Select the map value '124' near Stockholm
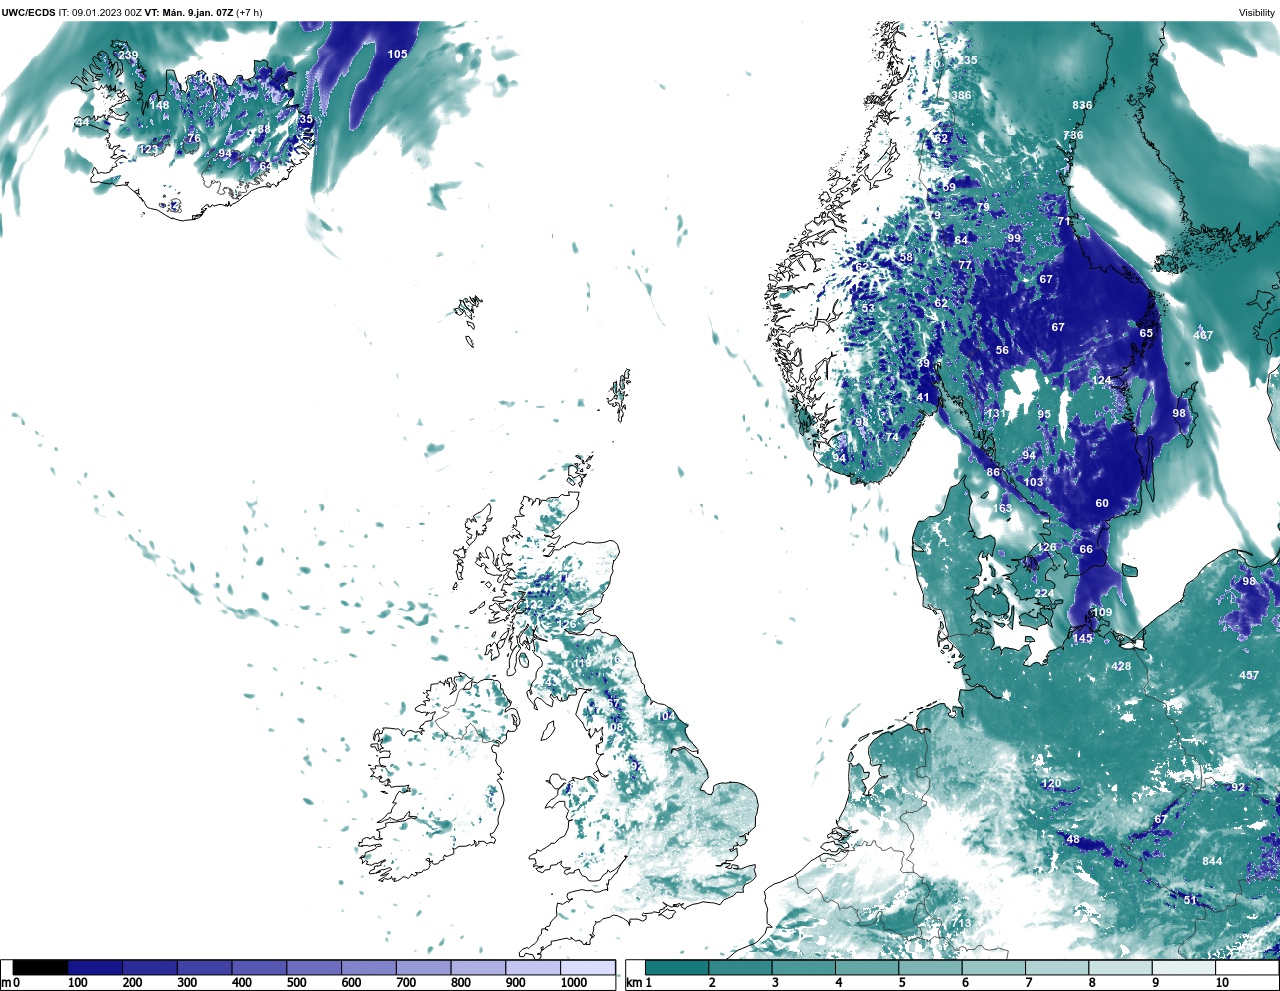 pyautogui.click(x=1102, y=380)
